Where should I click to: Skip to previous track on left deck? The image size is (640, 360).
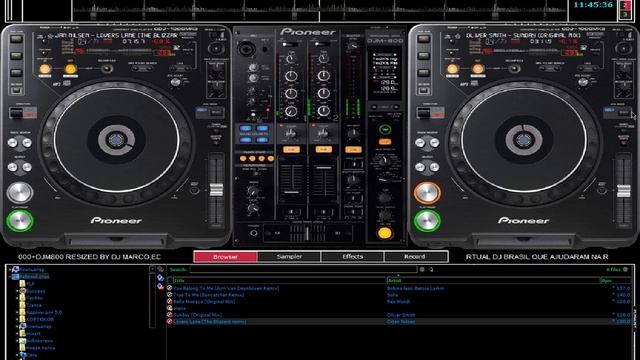[12, 142]
